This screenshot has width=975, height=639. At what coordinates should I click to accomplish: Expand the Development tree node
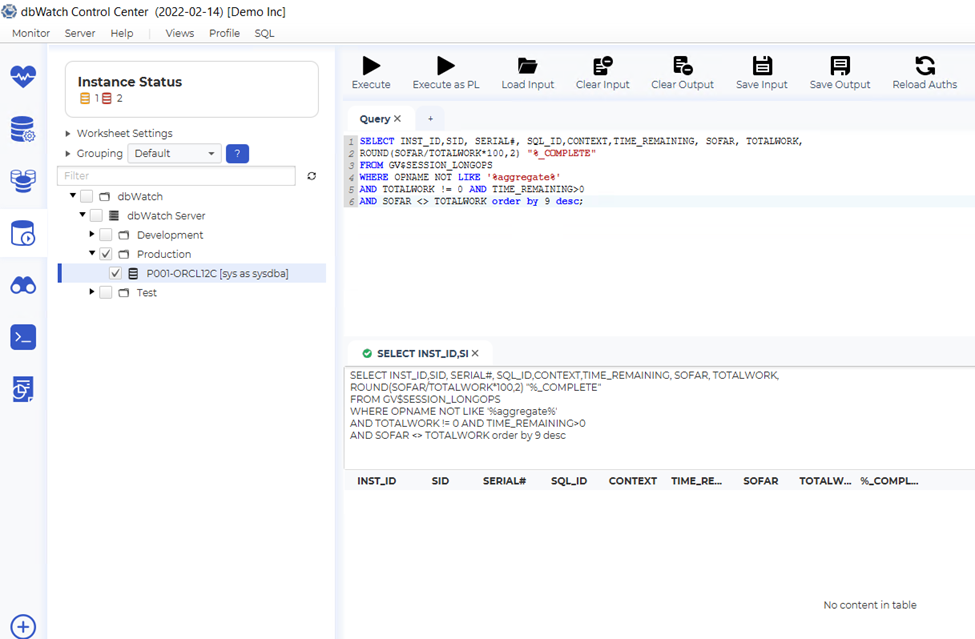tap(92, 234)
